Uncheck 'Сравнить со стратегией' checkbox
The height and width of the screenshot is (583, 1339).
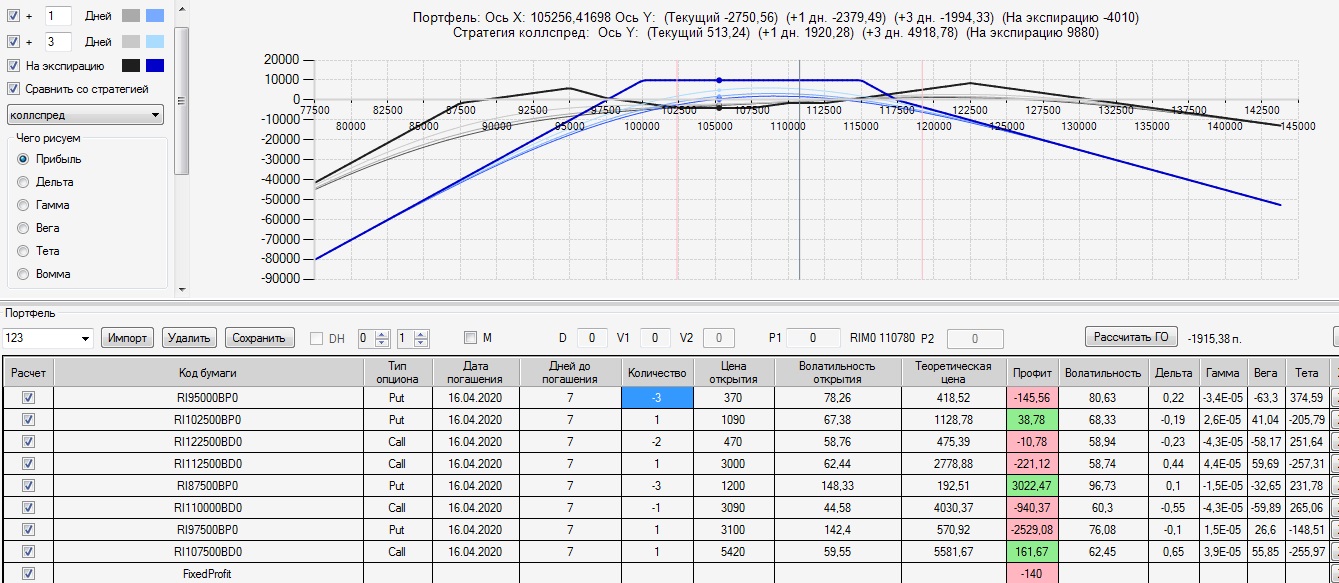click(13, 89)
